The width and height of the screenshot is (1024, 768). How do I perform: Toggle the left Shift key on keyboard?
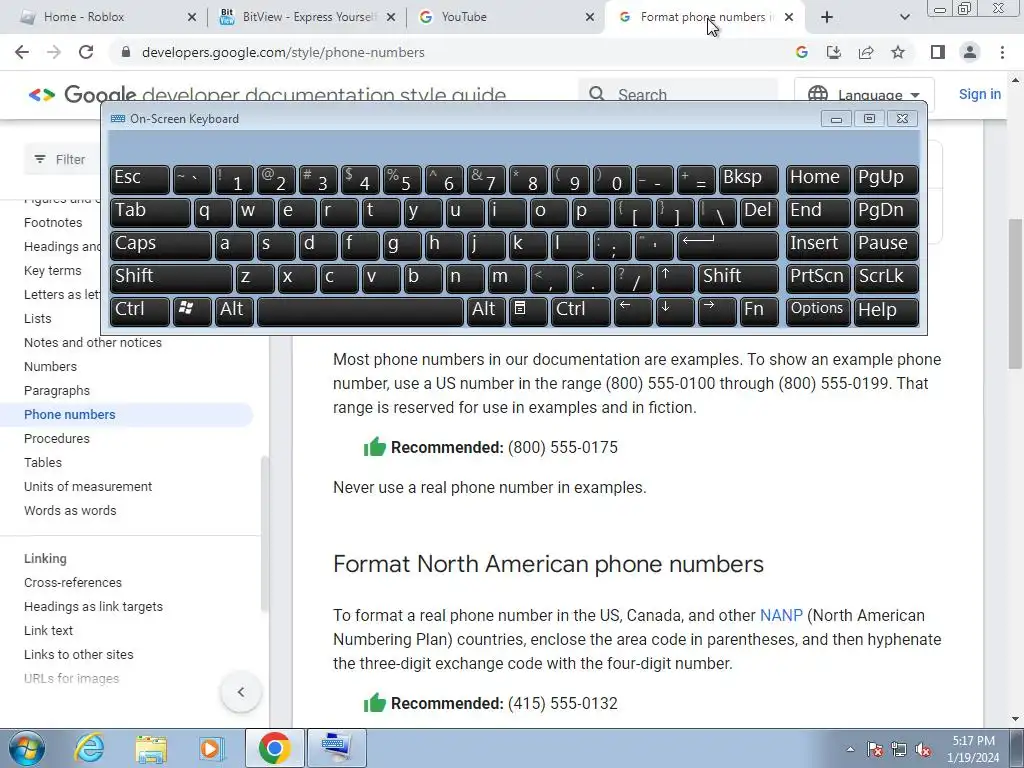point(171,278)
